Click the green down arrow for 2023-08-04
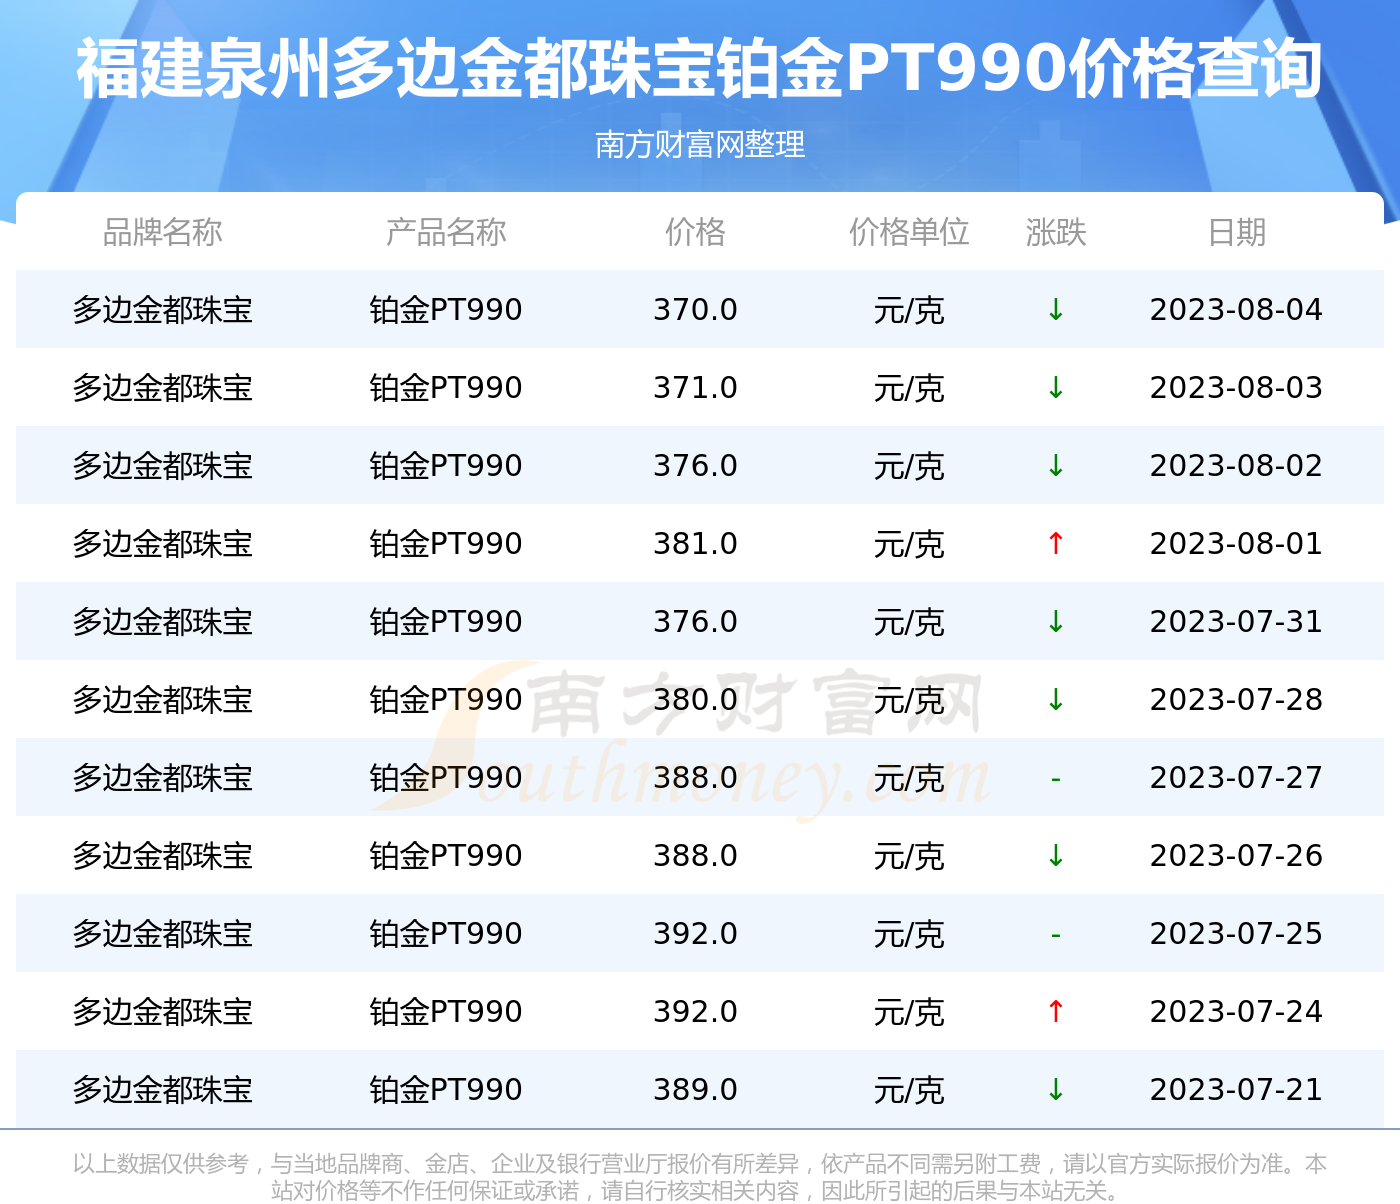 coord(1056,310)
